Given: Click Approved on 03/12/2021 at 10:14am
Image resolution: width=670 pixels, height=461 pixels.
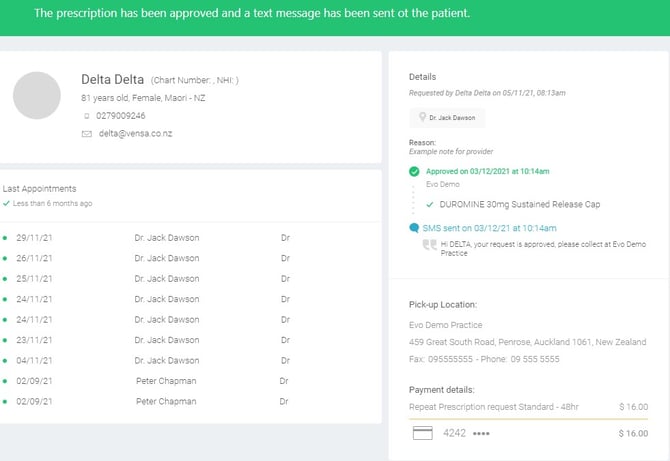Looking at the screenshot, I should pyautogui.click(x=488, y=171).
